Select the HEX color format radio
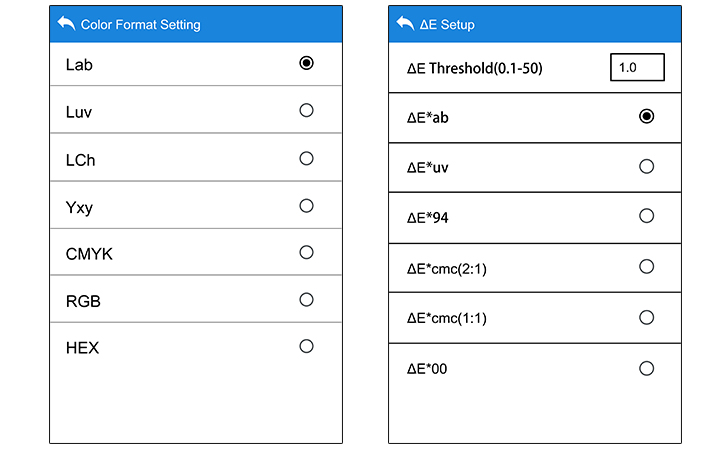Viewport: 726px width, 450px height. pyautogui.click(x=306, y=346)
